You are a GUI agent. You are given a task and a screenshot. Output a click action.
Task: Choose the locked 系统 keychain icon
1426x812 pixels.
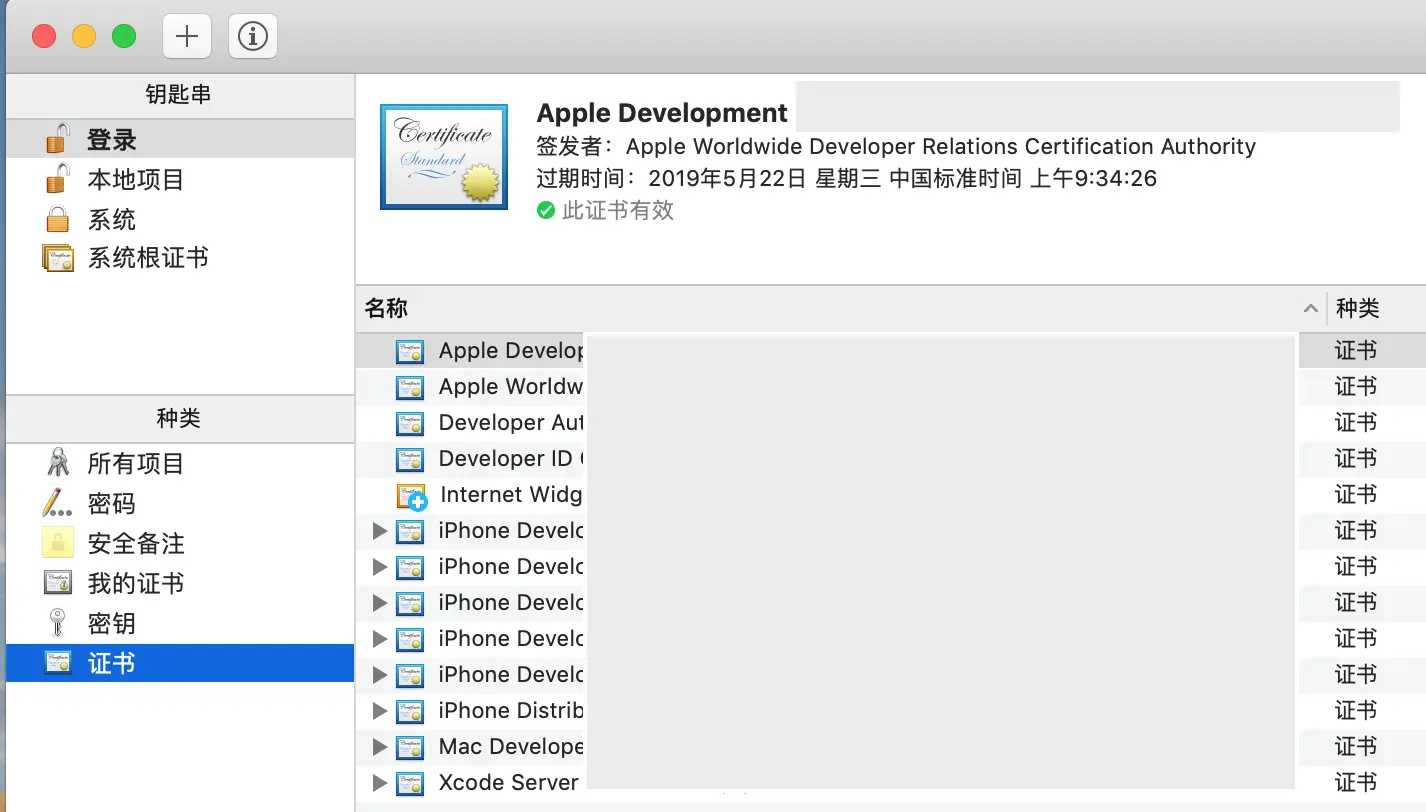(x=58, y=219)
